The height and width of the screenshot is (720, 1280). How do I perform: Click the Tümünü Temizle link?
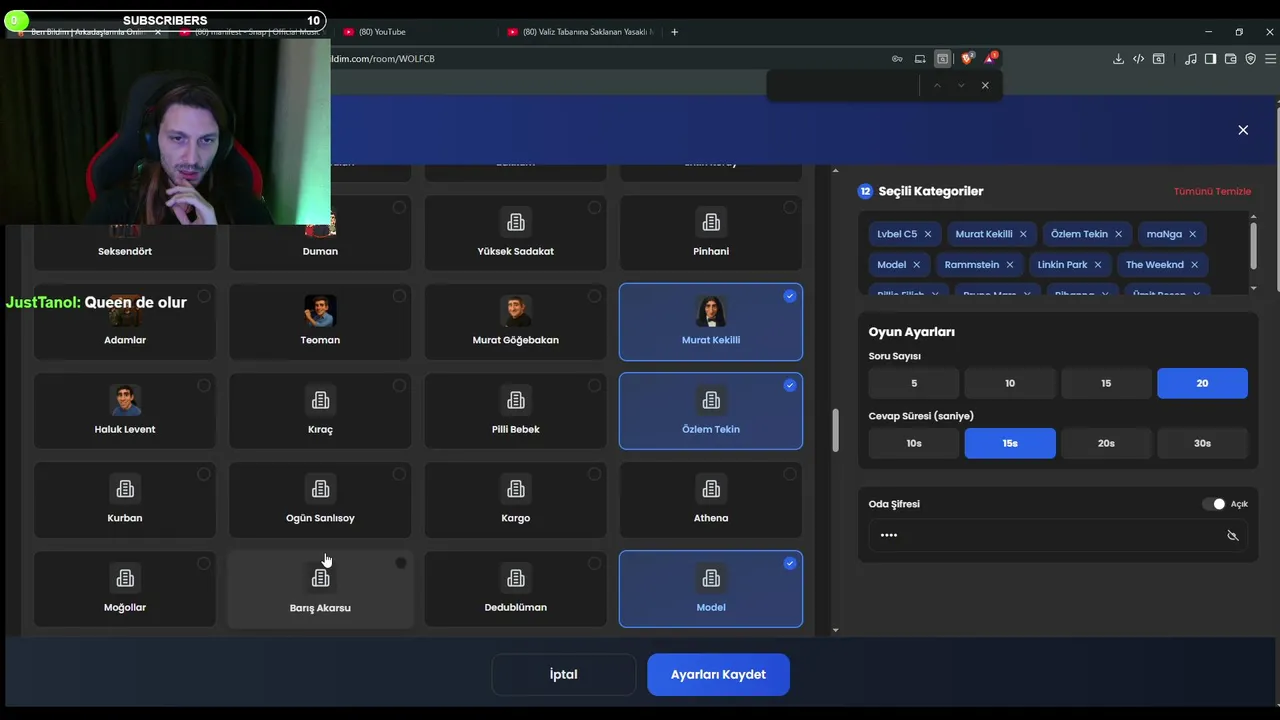1212,191
